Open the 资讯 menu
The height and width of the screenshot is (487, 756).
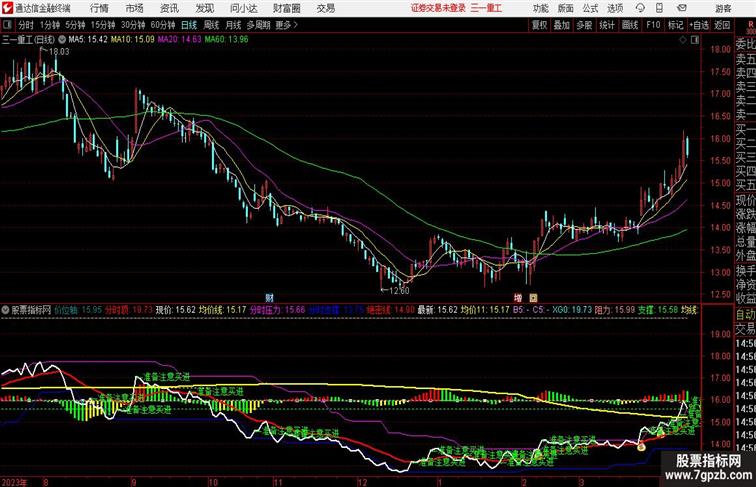[x=169, y=8]
